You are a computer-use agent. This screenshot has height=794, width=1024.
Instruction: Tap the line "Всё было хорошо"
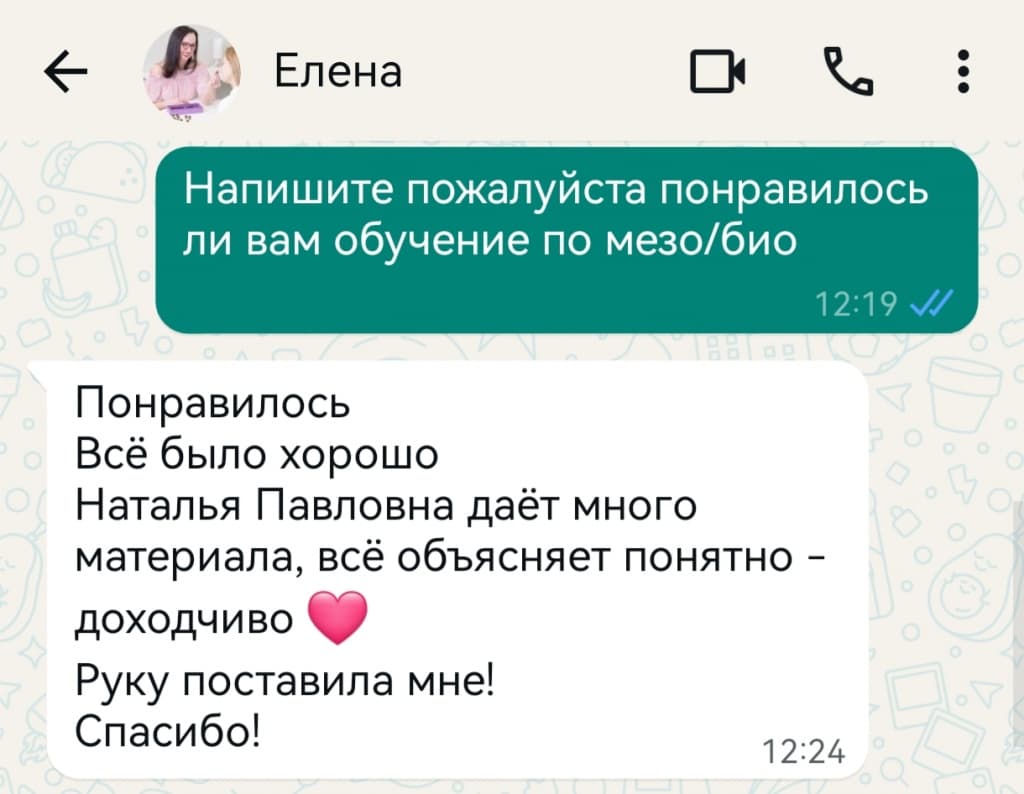257,453
